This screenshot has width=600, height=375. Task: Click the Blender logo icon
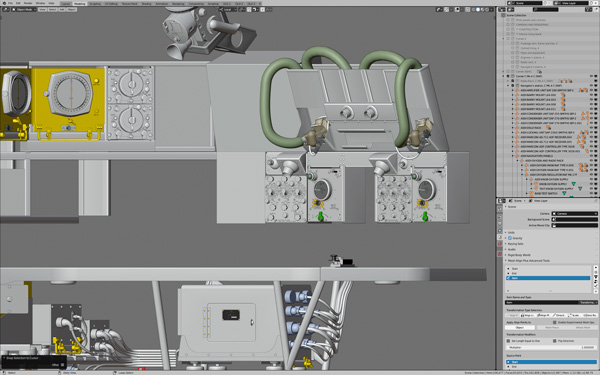(3, 3)
